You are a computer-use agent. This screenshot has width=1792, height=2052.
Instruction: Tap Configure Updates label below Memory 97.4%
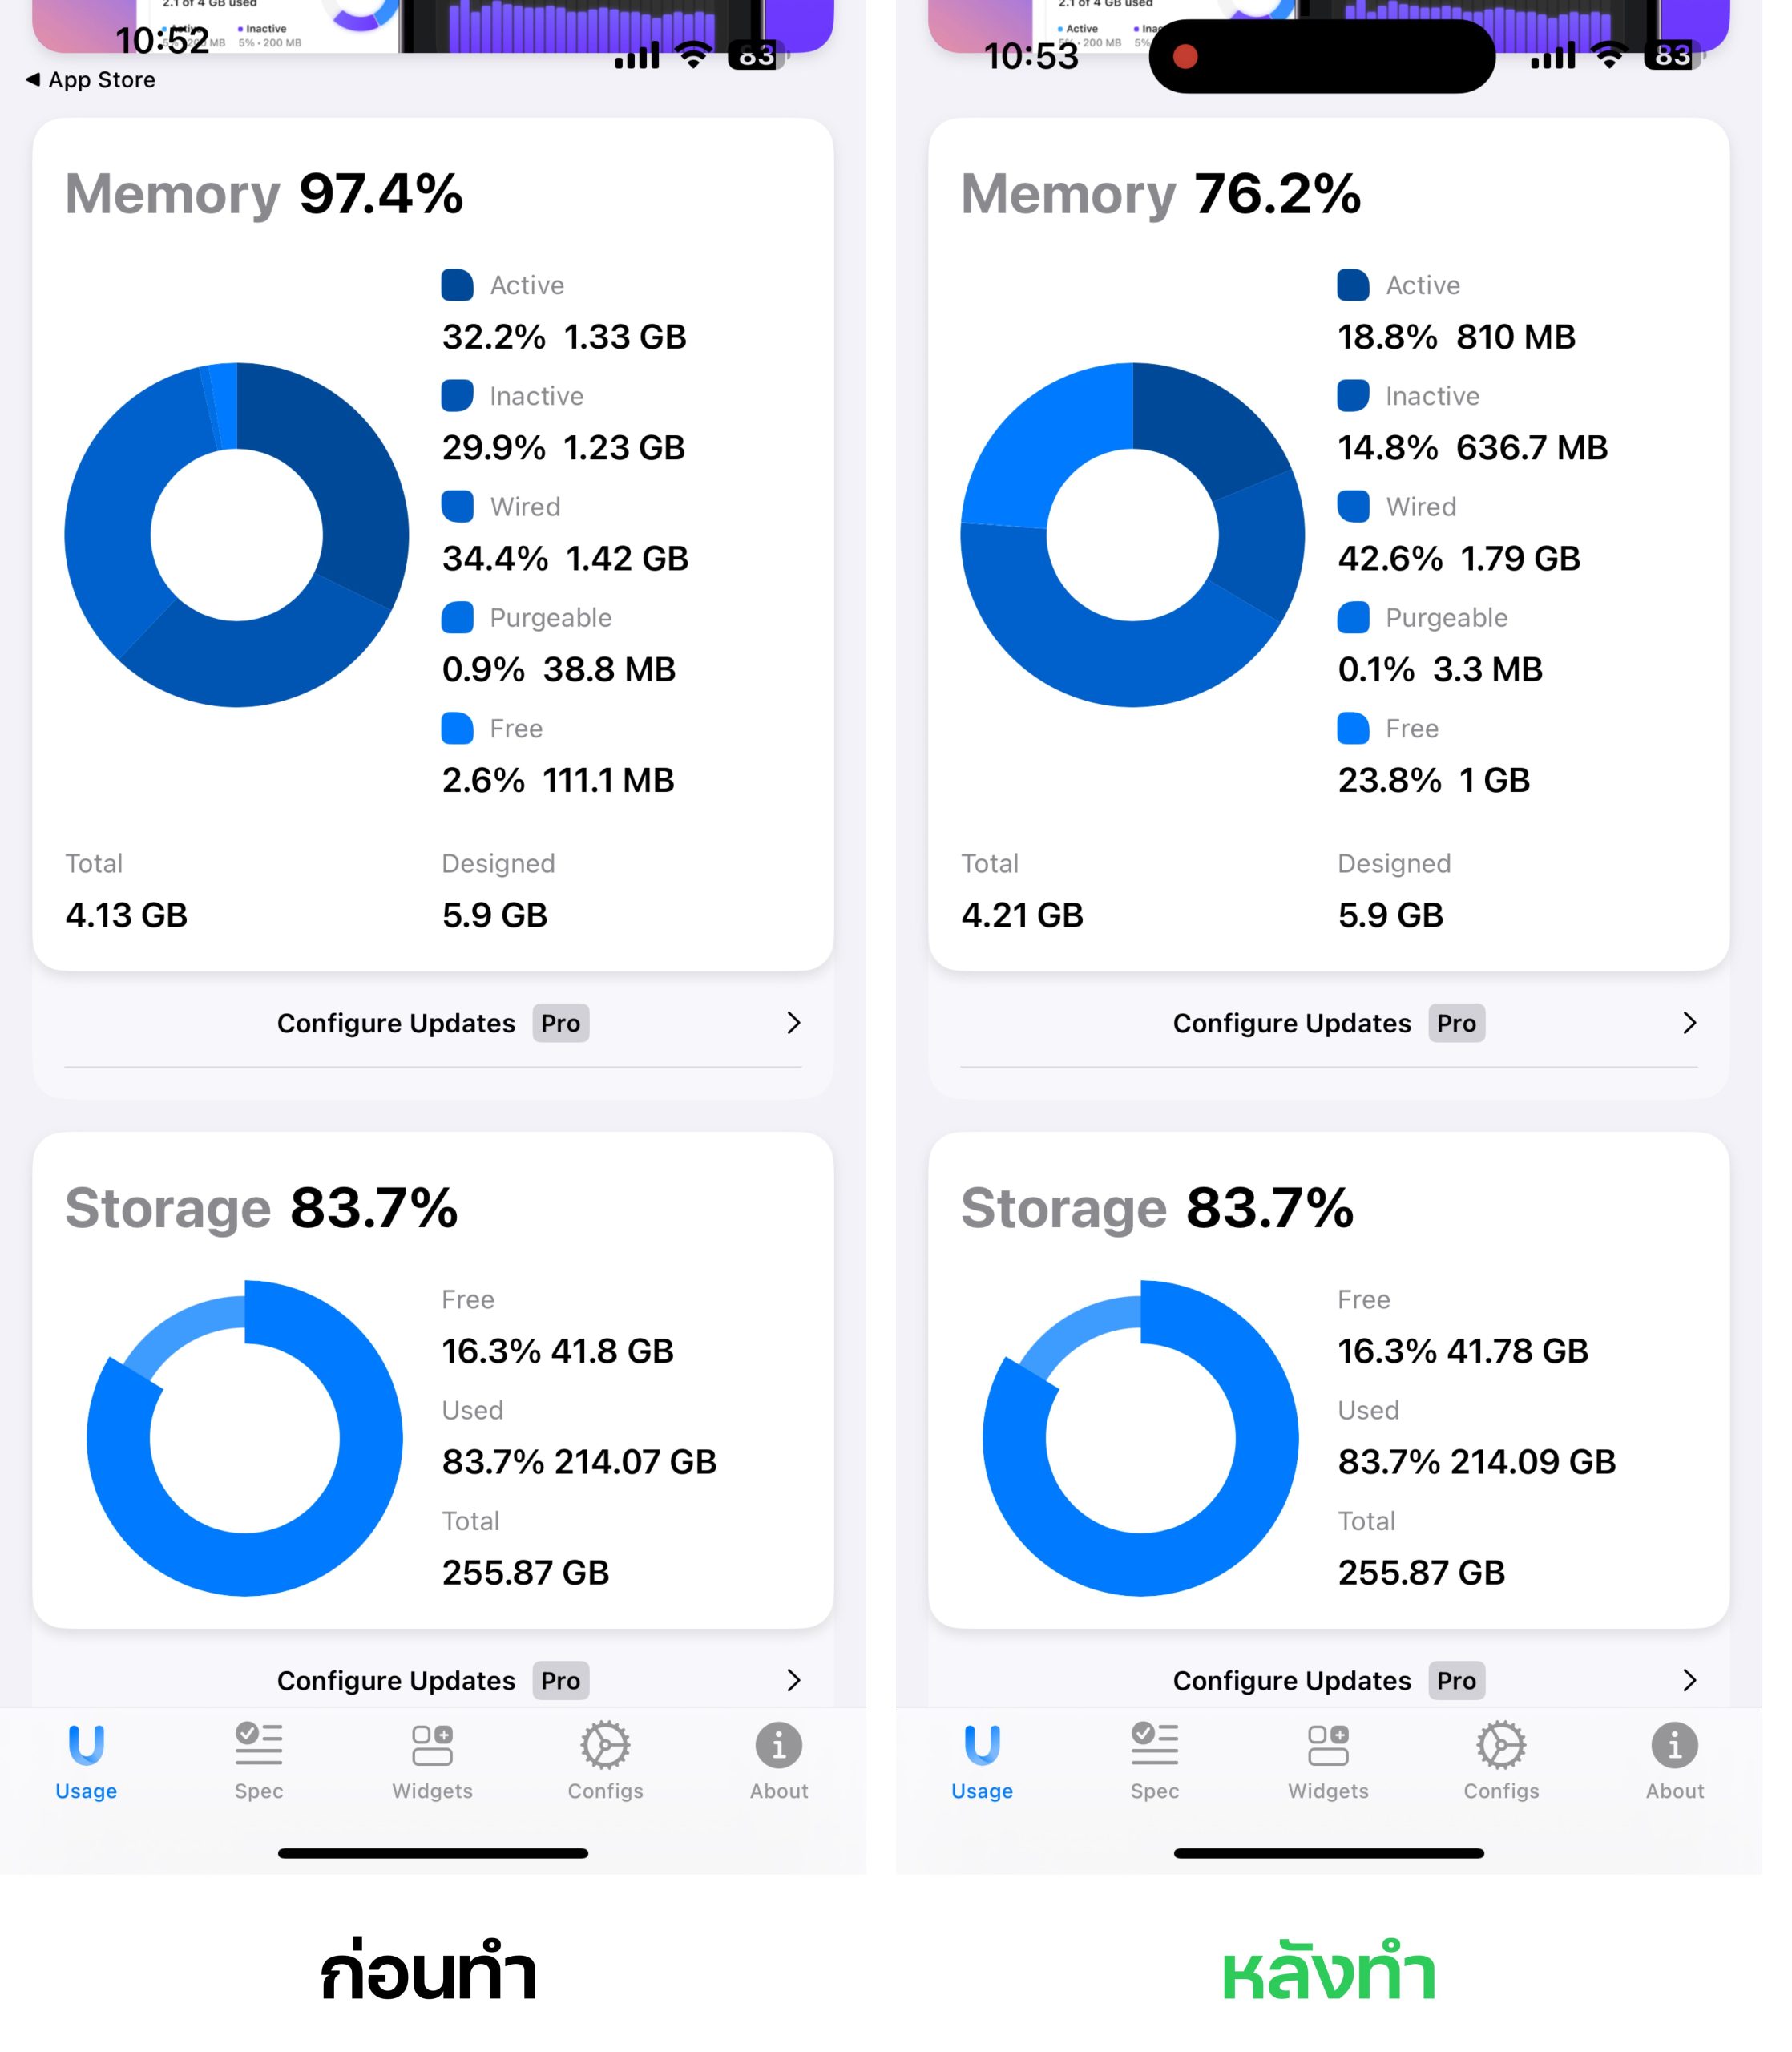(396, 1023)
